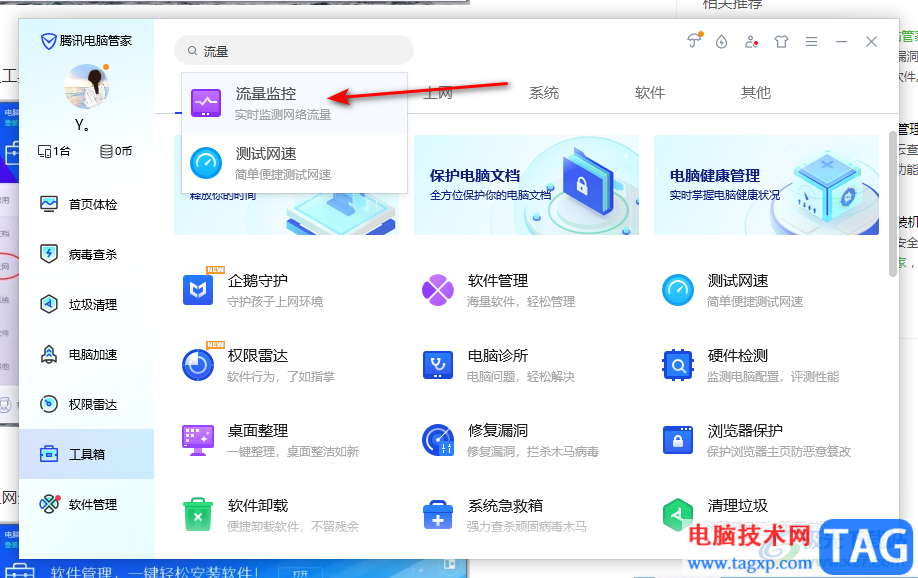This screenshot has width=918, height=578.
Task: Open the 保护电脑文档 banner
Action: 526,185
